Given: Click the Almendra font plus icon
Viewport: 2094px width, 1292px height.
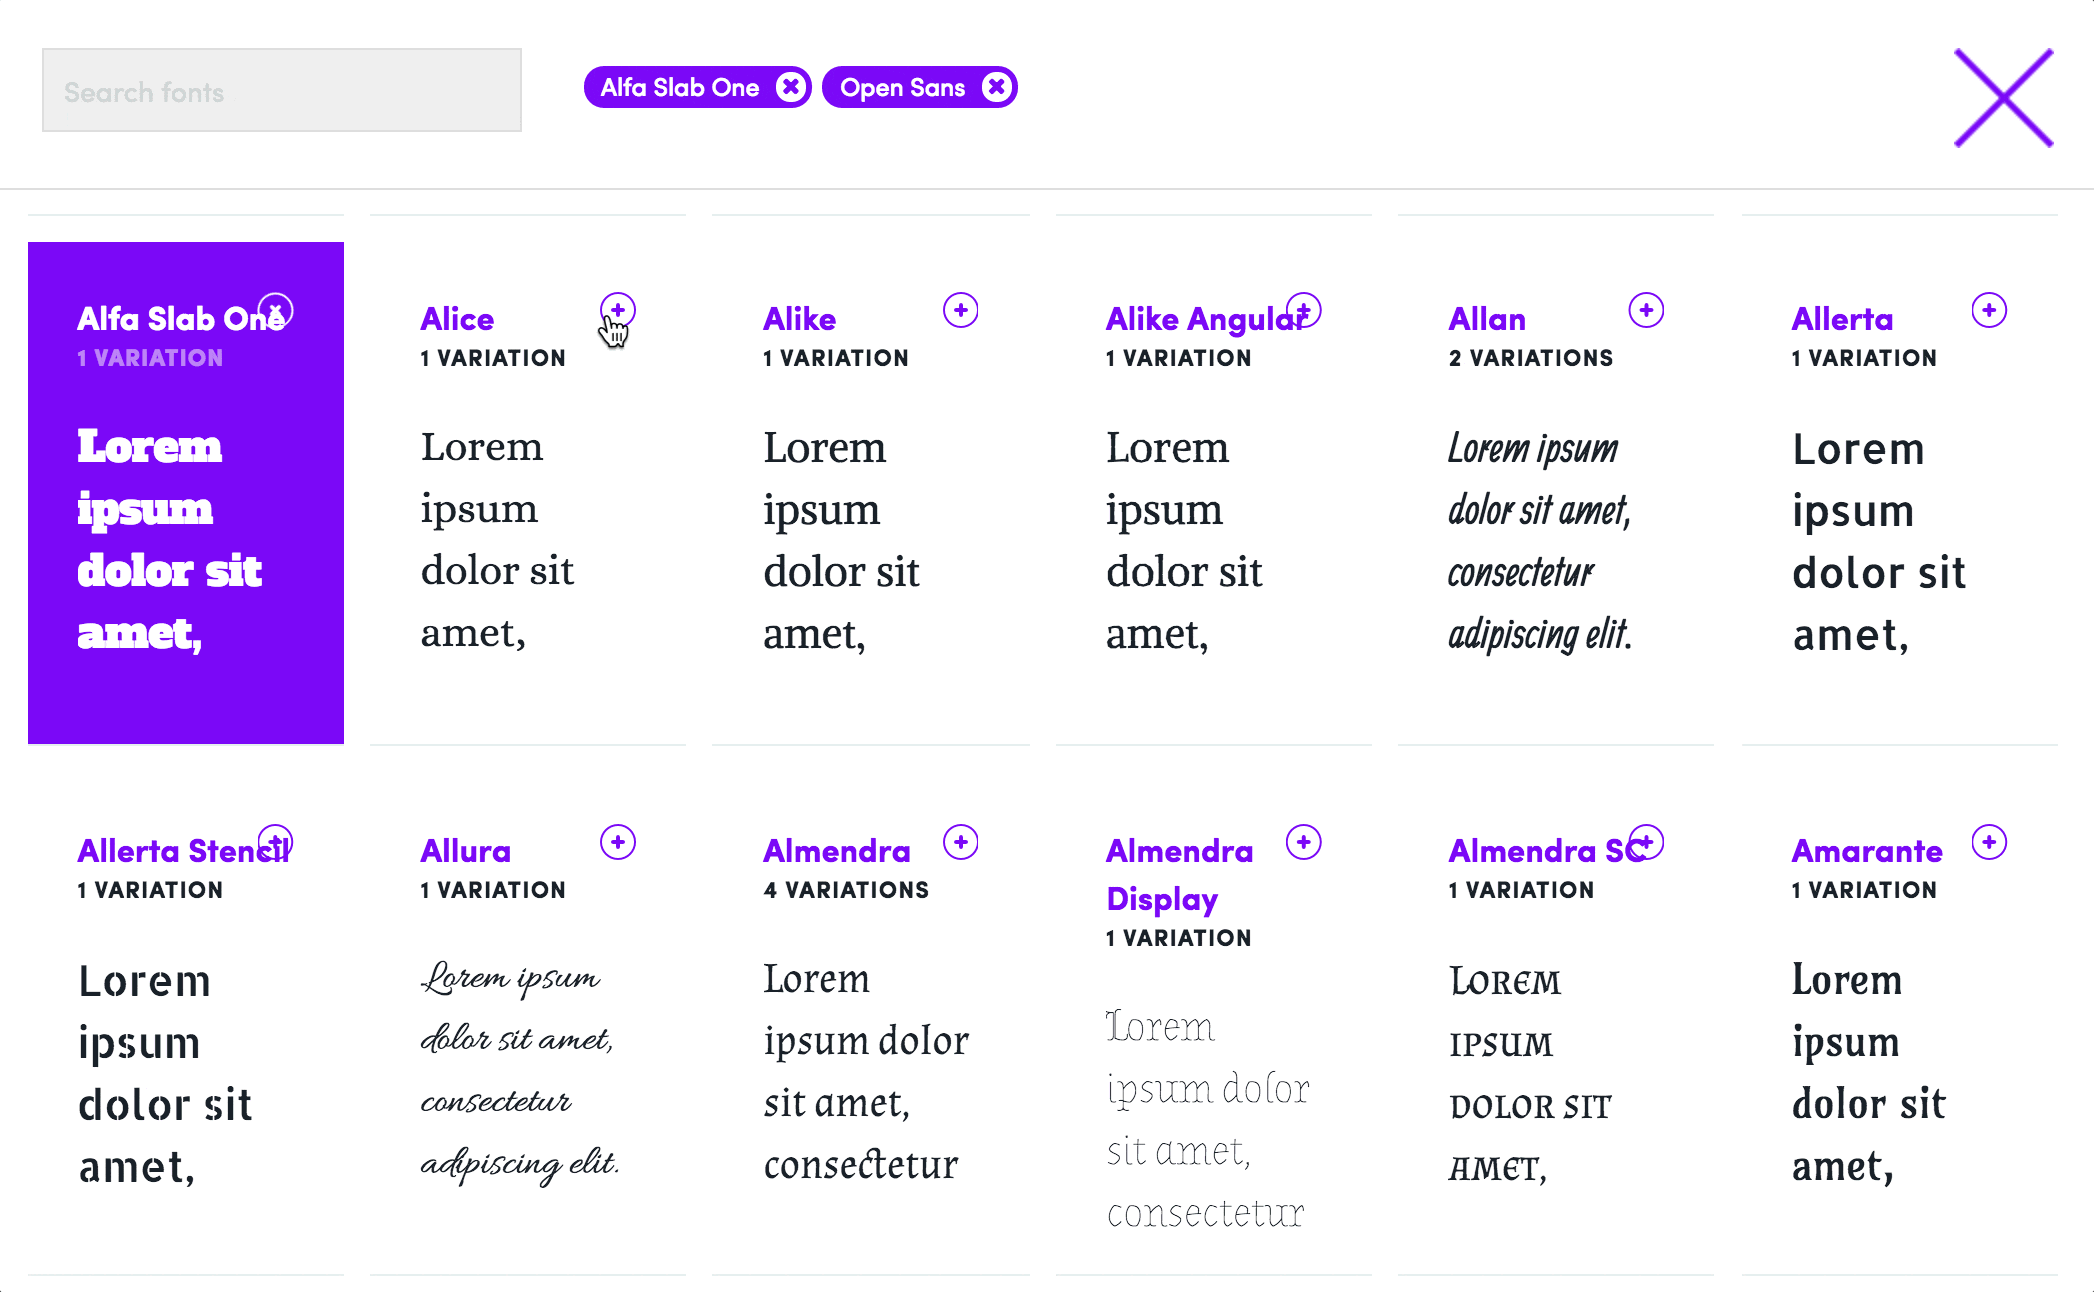Looking at the screenshot, I should tap(961, 842).
